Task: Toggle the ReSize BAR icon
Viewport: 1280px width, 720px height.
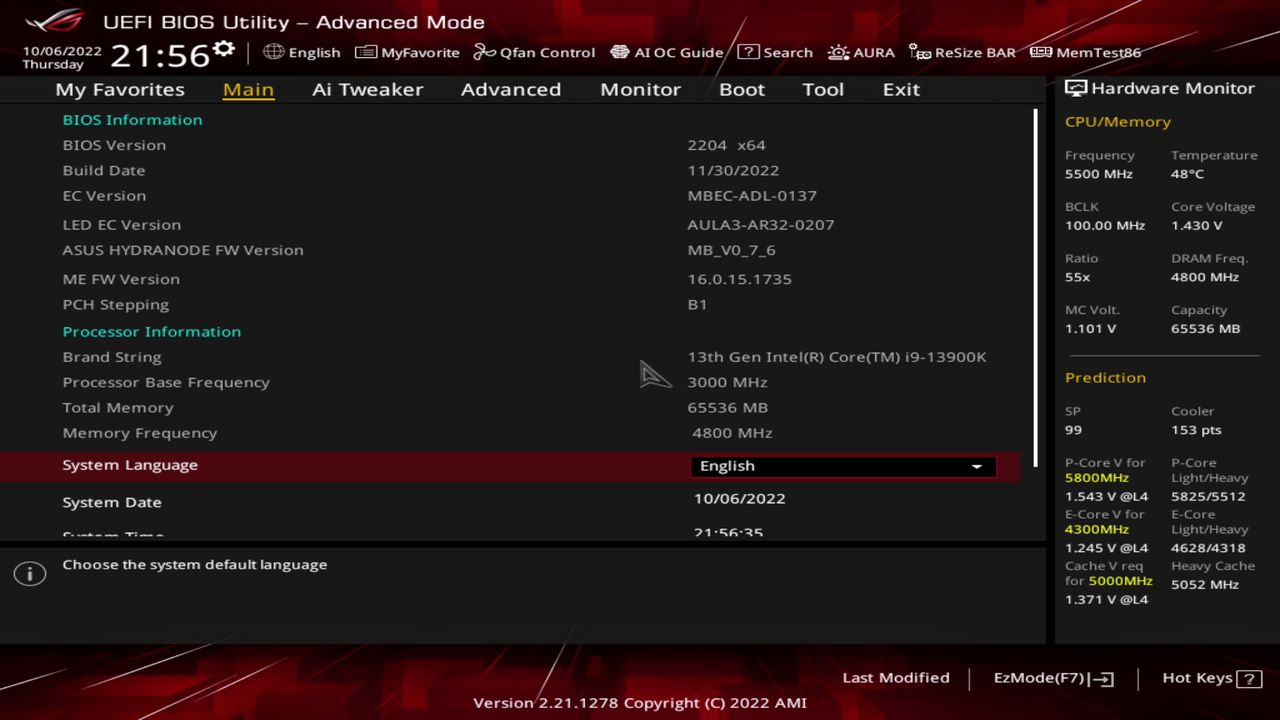Action: 920,52
